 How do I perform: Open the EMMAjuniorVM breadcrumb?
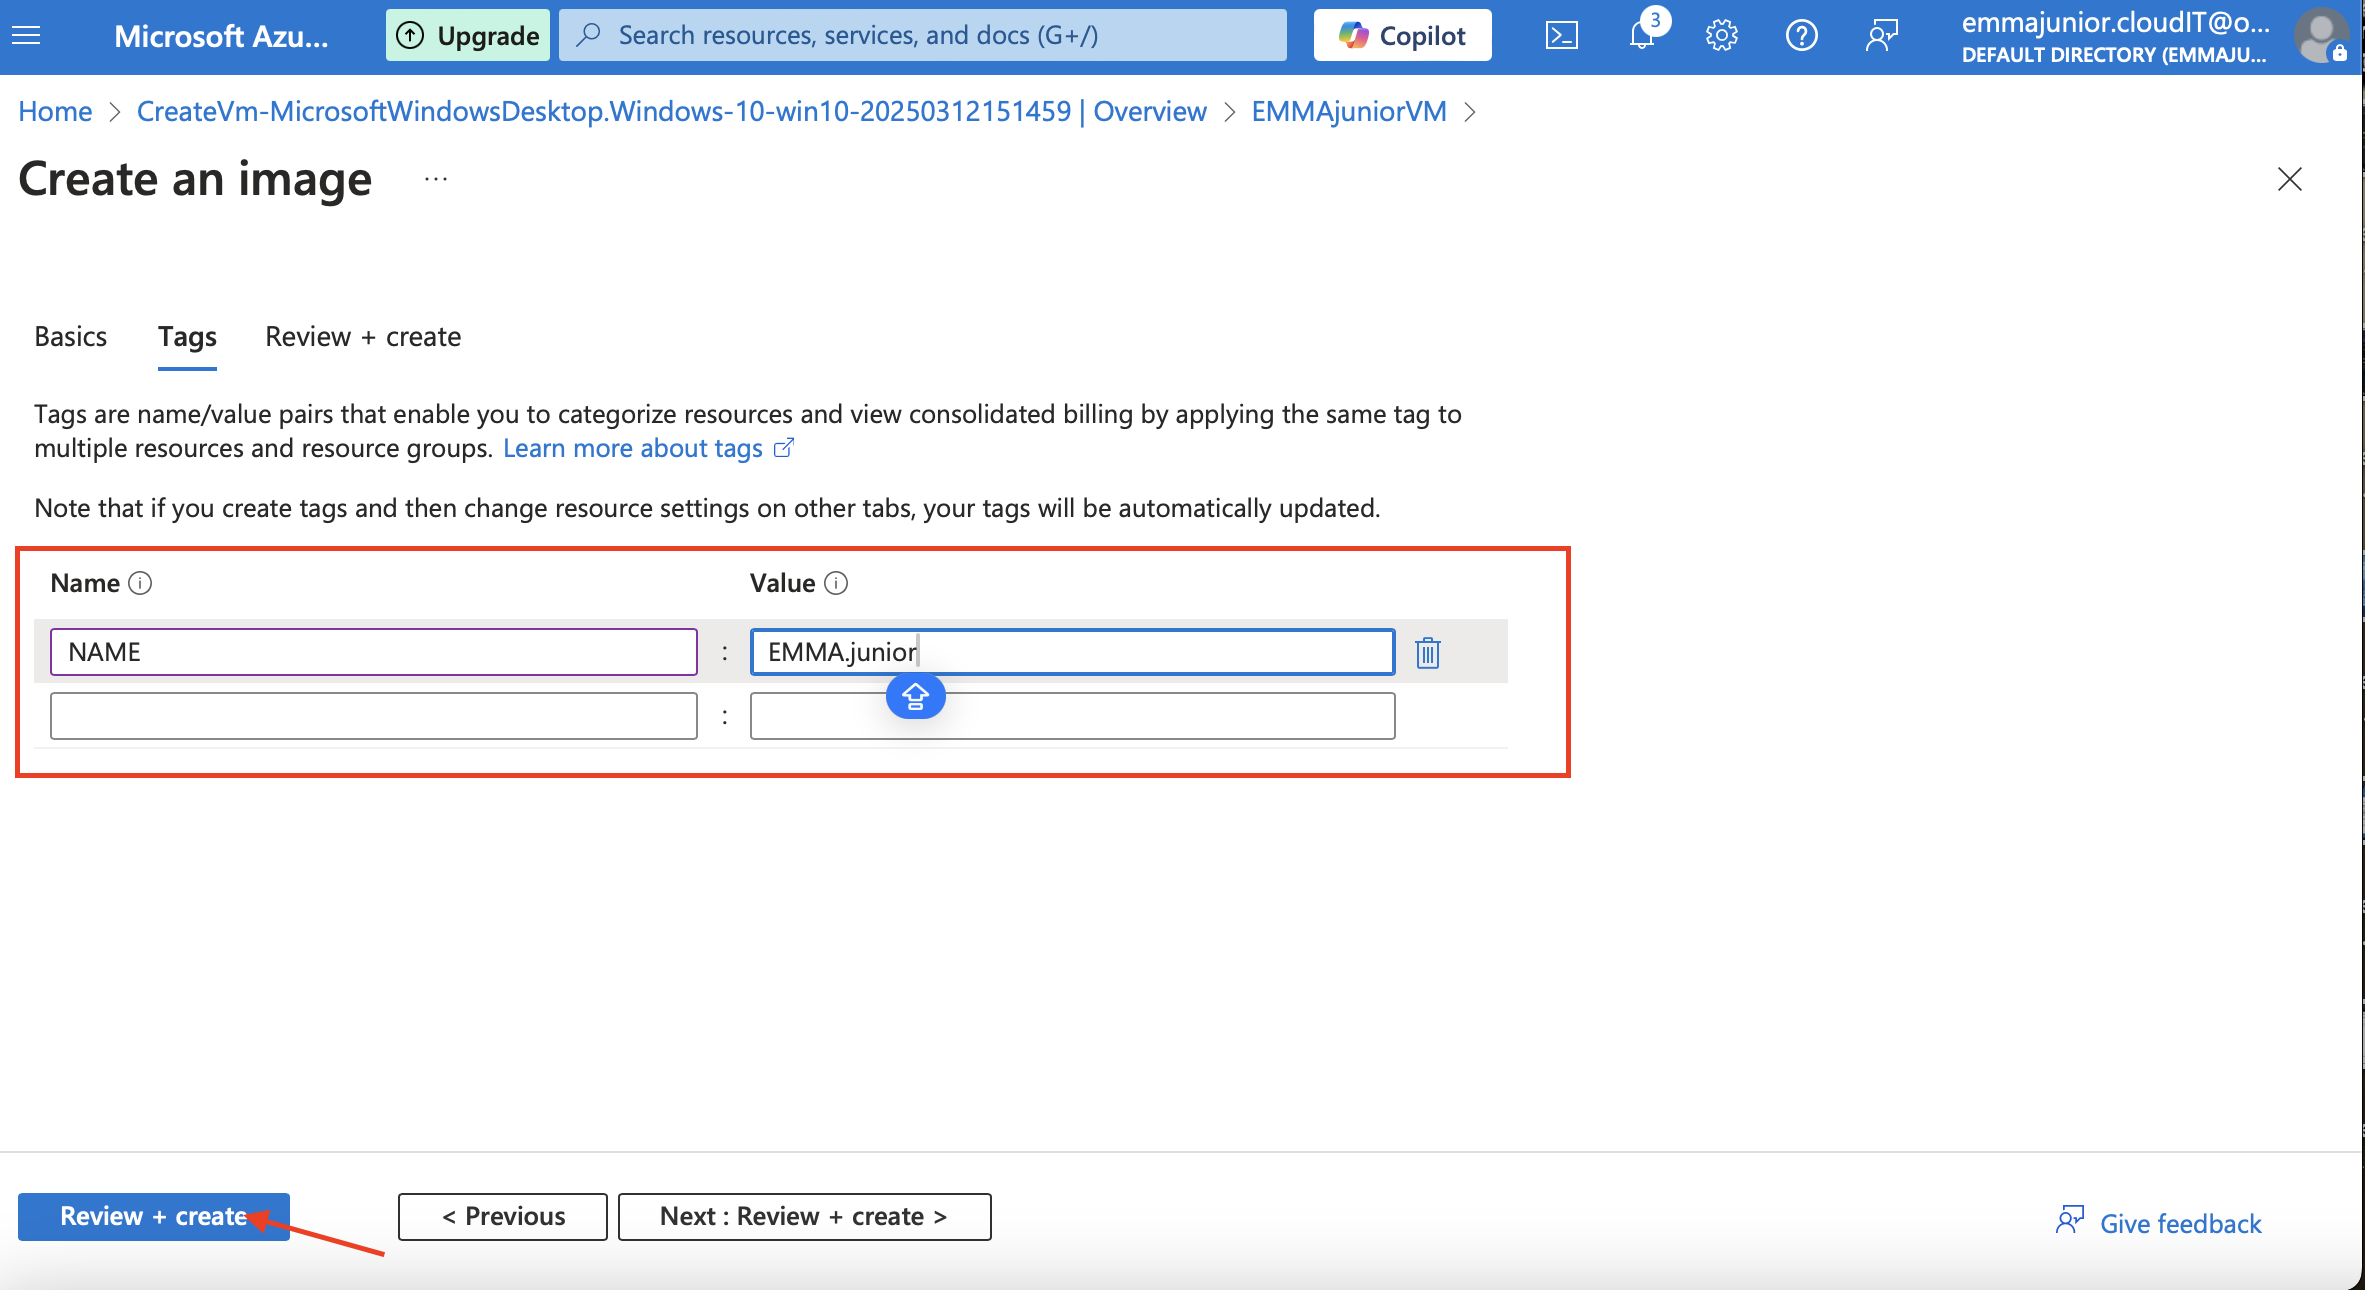(1349, 111)
